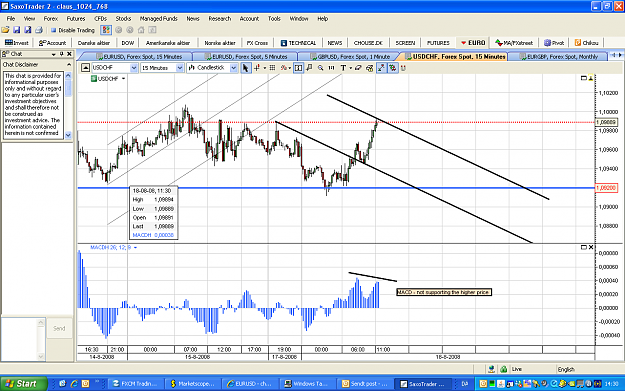
Task: Open the 15 Minutes period dropdown
Action: (x=180, y=68)
